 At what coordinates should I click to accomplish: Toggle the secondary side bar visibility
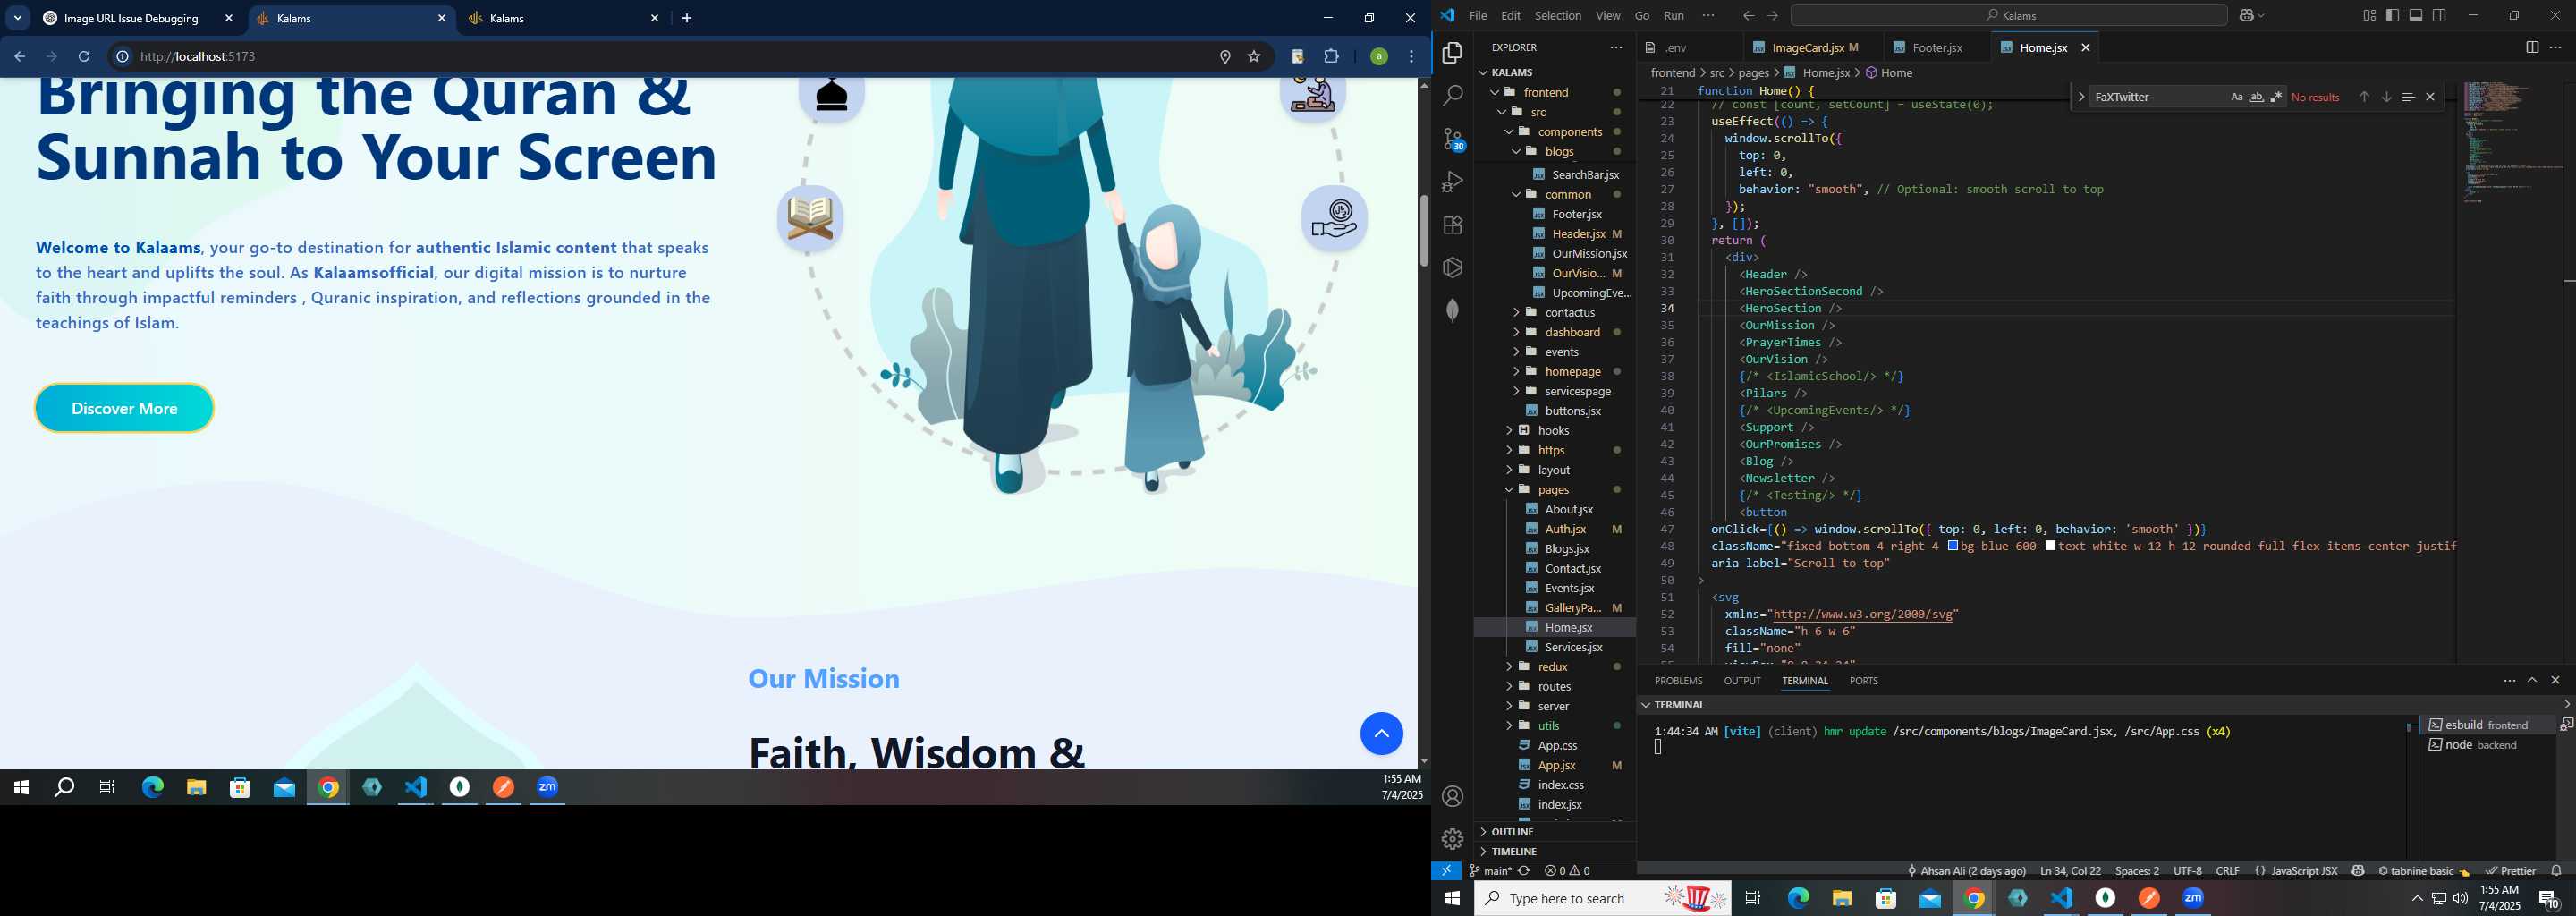(2439, 16)
